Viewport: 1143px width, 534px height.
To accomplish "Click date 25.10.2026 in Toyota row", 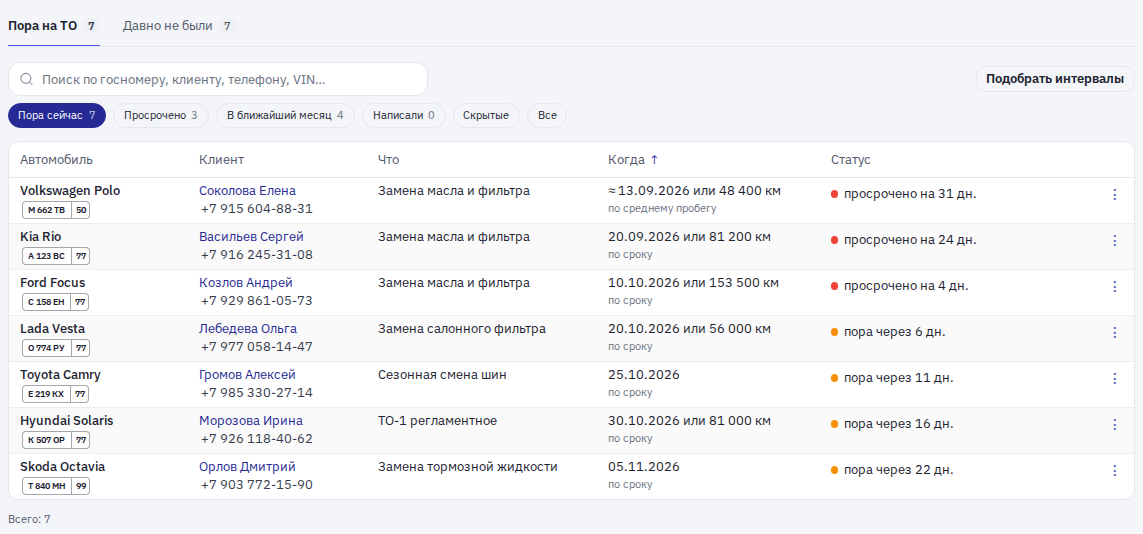I will point(644,374).
